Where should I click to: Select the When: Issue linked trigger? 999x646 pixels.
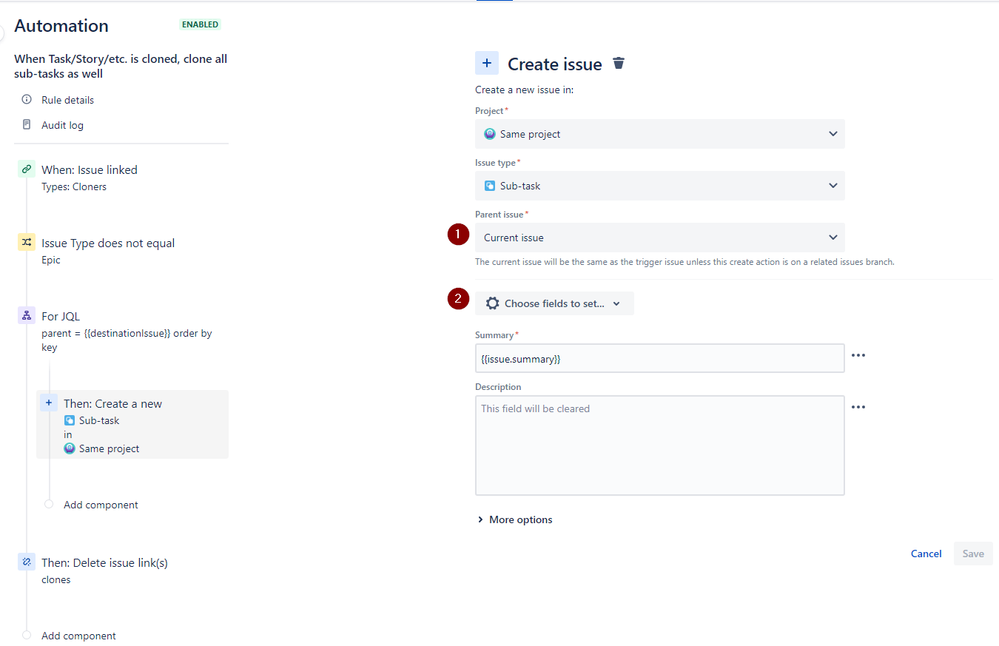tap(89, 169)
